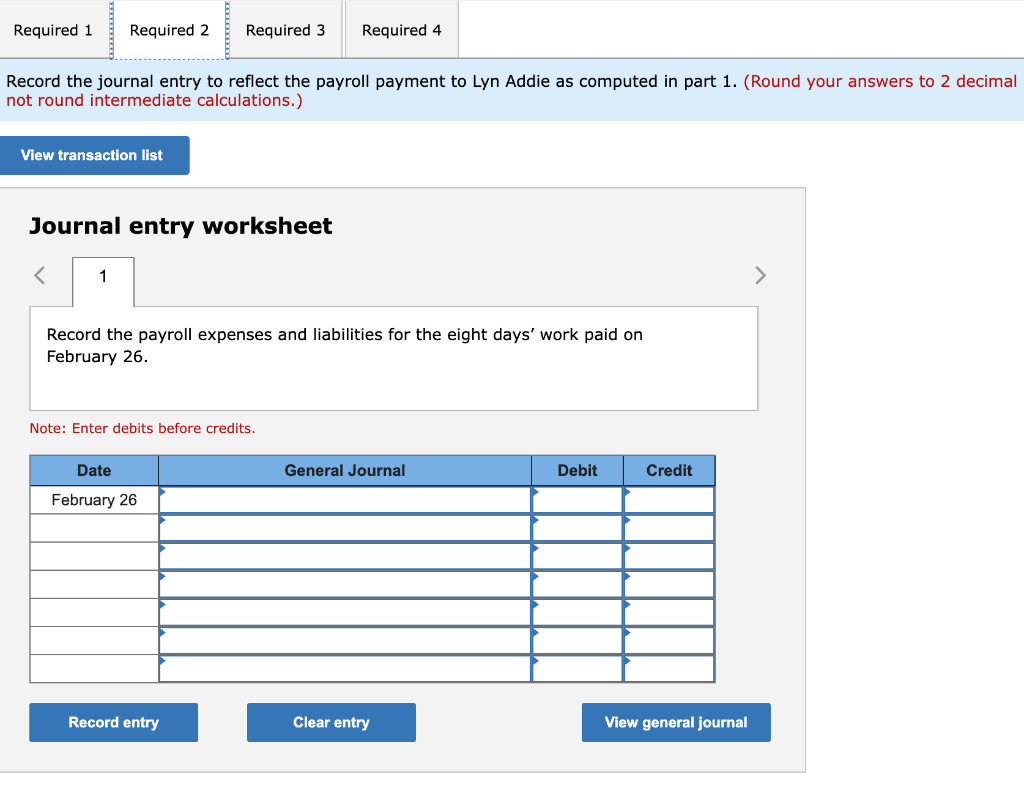Go to next journal entry arrow

(760, 275)
